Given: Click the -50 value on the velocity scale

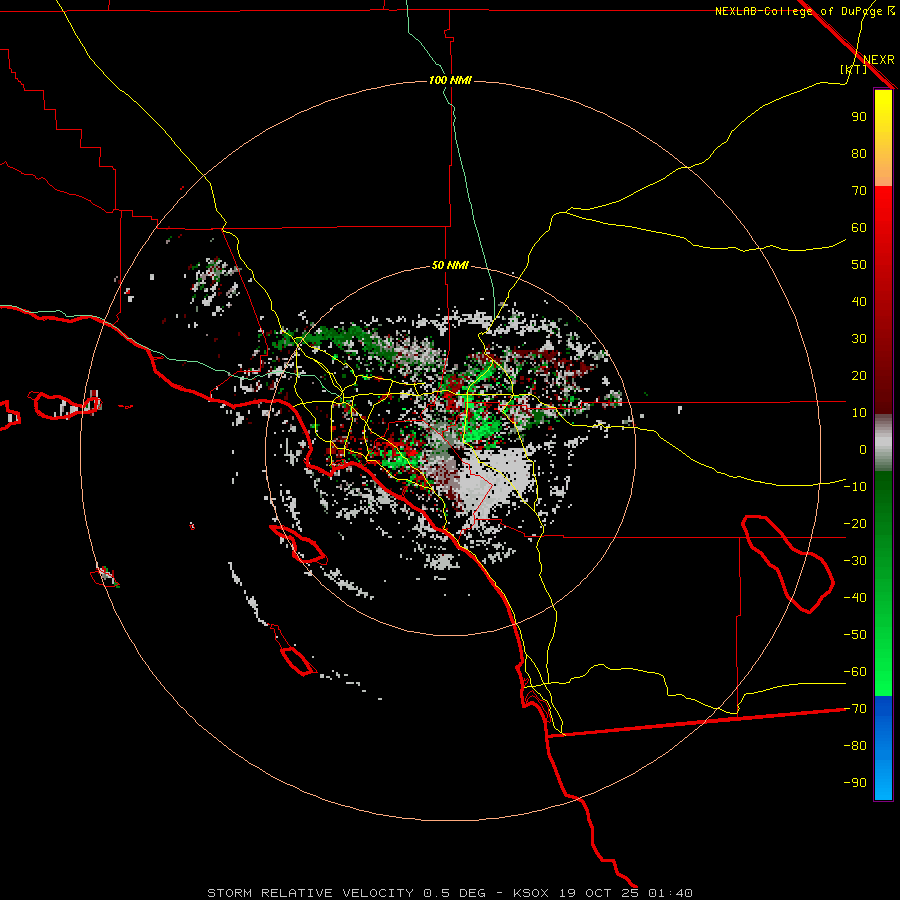Looking at the screenshot, I should click(x=855, y=635).
